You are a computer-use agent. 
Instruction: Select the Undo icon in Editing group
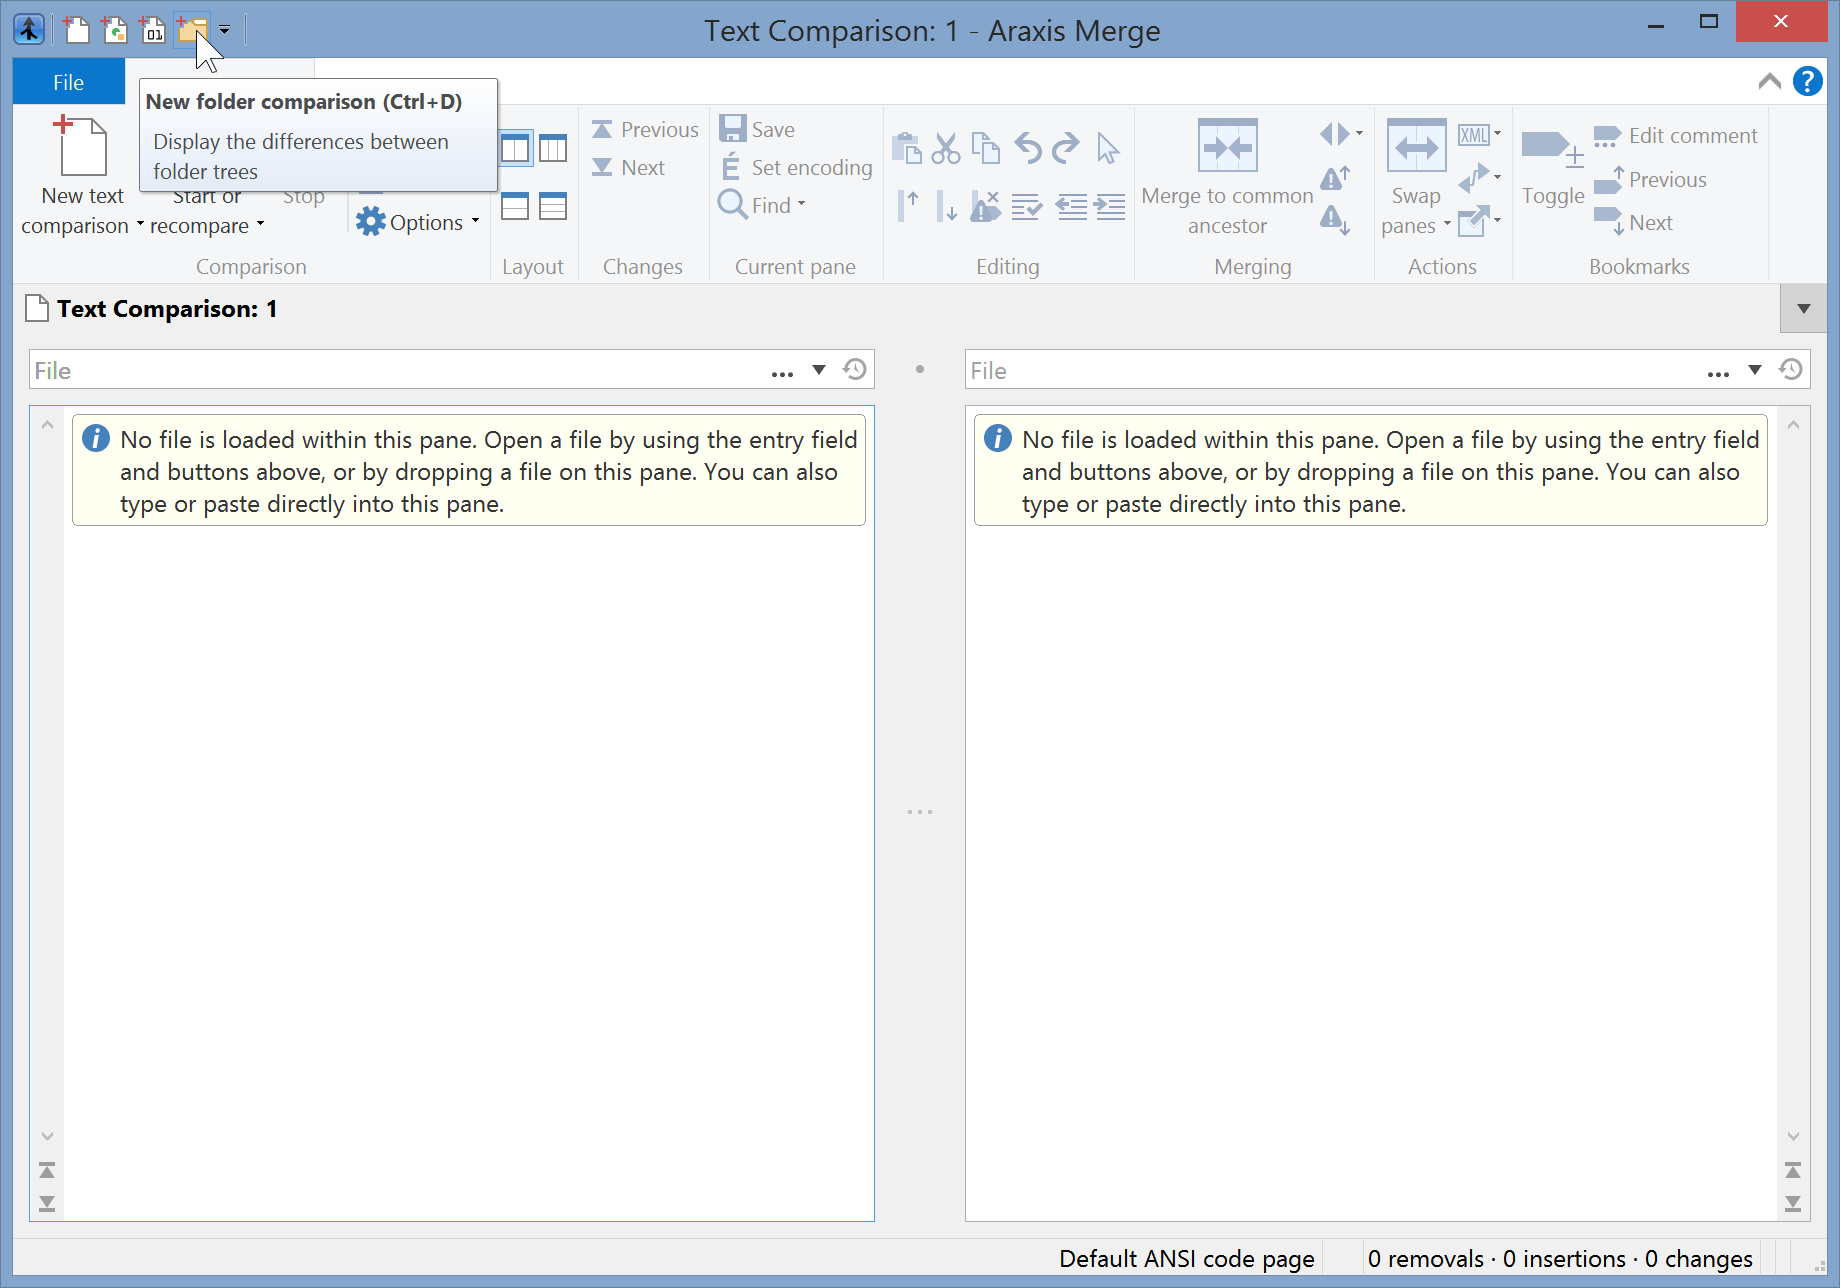1028,147
